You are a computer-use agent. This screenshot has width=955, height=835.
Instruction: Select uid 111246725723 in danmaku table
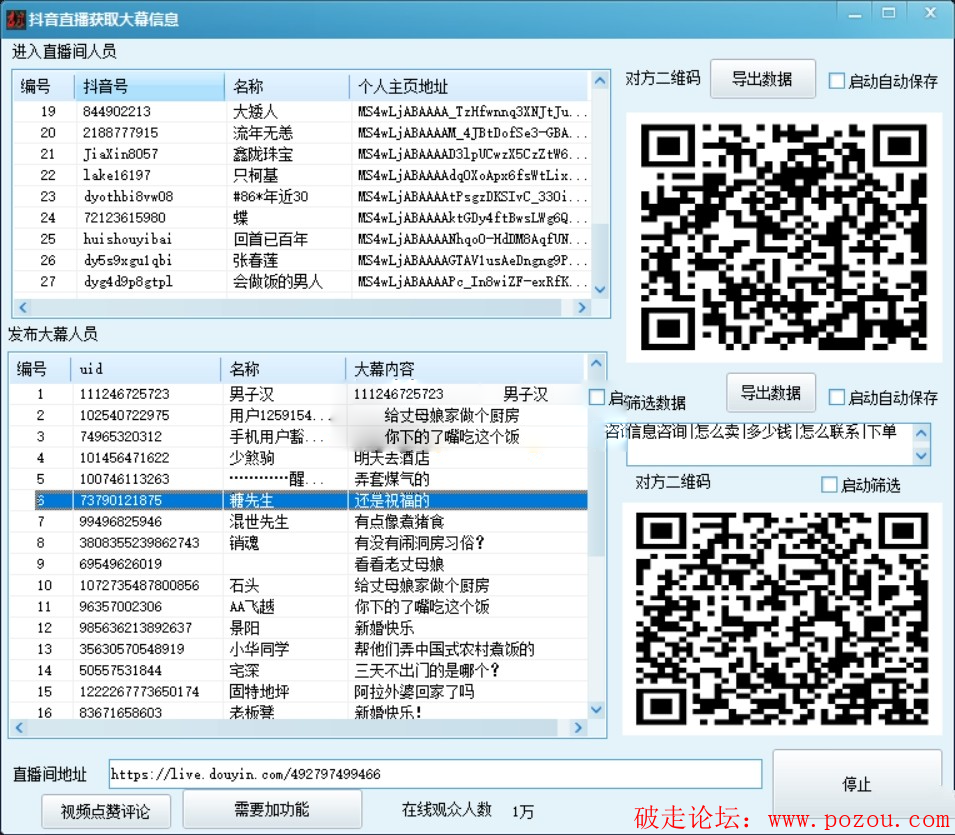point(124,394)
